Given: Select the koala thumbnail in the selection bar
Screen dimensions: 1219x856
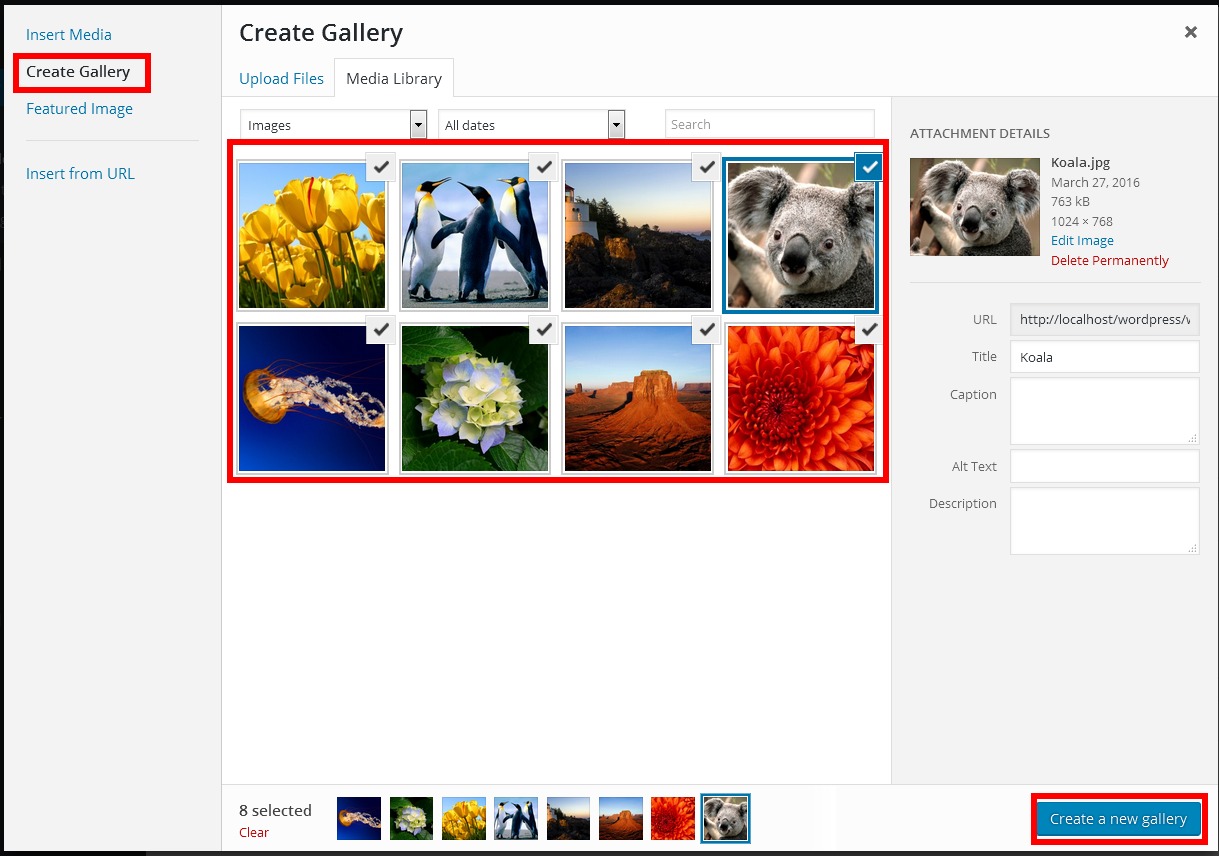Looking at the screenshot, I should pos(724,817).
